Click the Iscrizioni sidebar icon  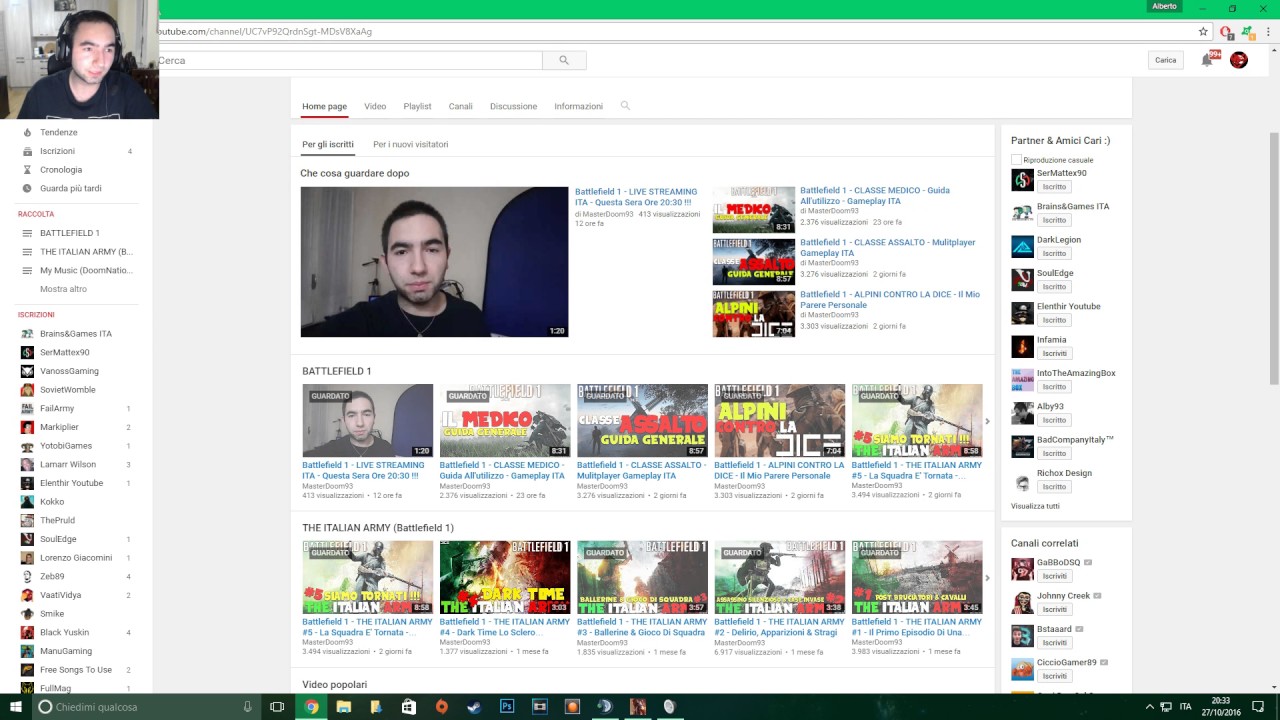(27, 151)
